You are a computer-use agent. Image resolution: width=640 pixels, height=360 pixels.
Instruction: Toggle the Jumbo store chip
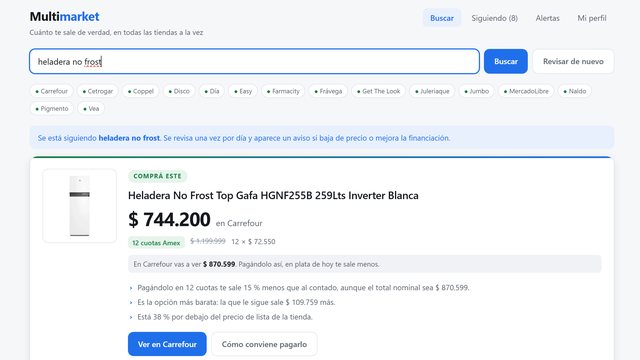476,91
